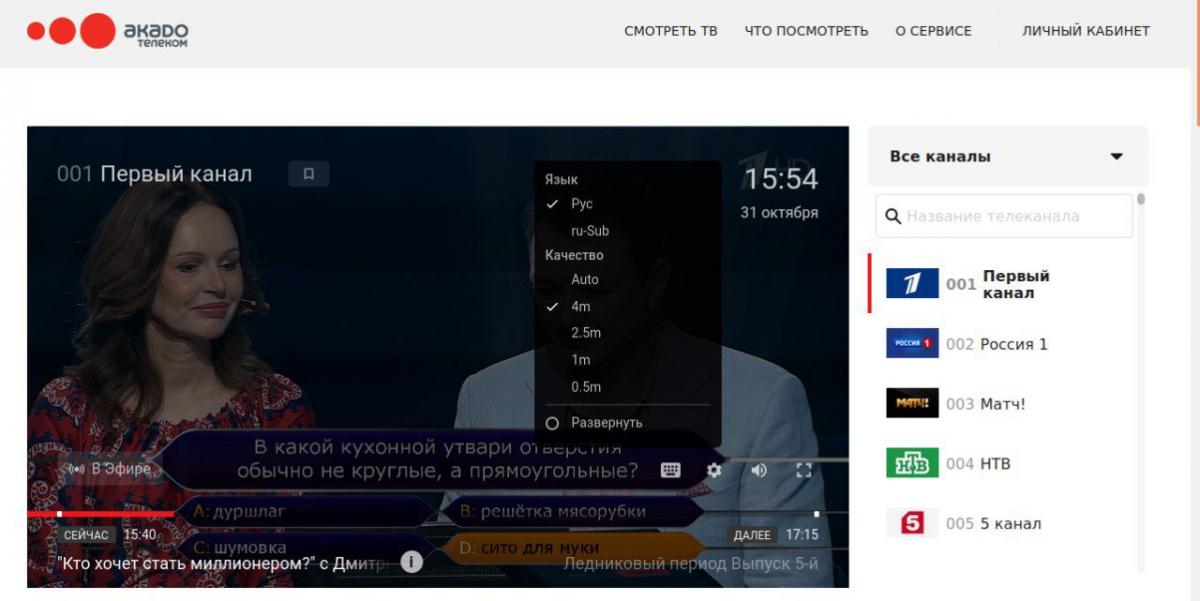The width and height of the screenshot is (1200, 601).
Task: Open player settings gear icon
Action: coord(714,470)
